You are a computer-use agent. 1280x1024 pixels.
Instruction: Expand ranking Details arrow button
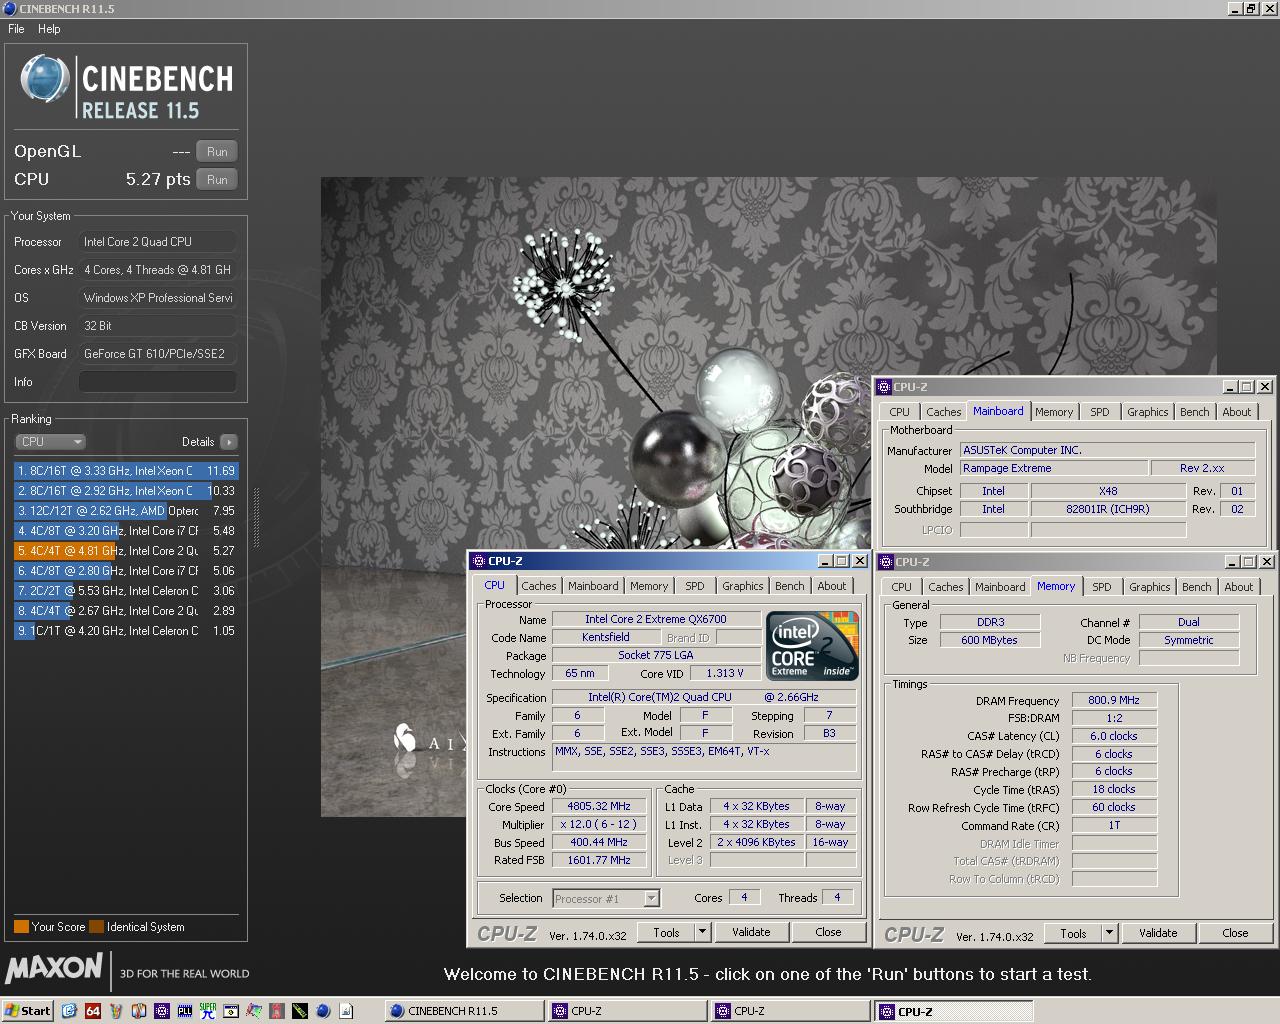pos(229,442)
